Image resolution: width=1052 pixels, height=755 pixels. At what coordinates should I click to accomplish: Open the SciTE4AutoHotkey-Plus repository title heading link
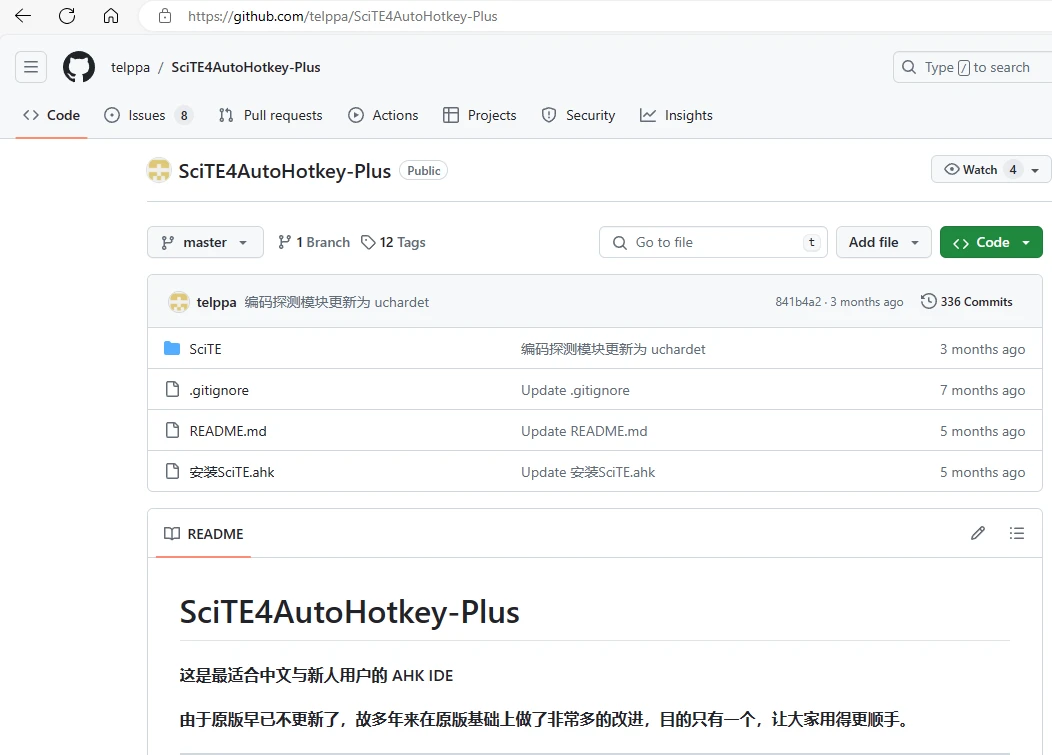click(284, 171)
